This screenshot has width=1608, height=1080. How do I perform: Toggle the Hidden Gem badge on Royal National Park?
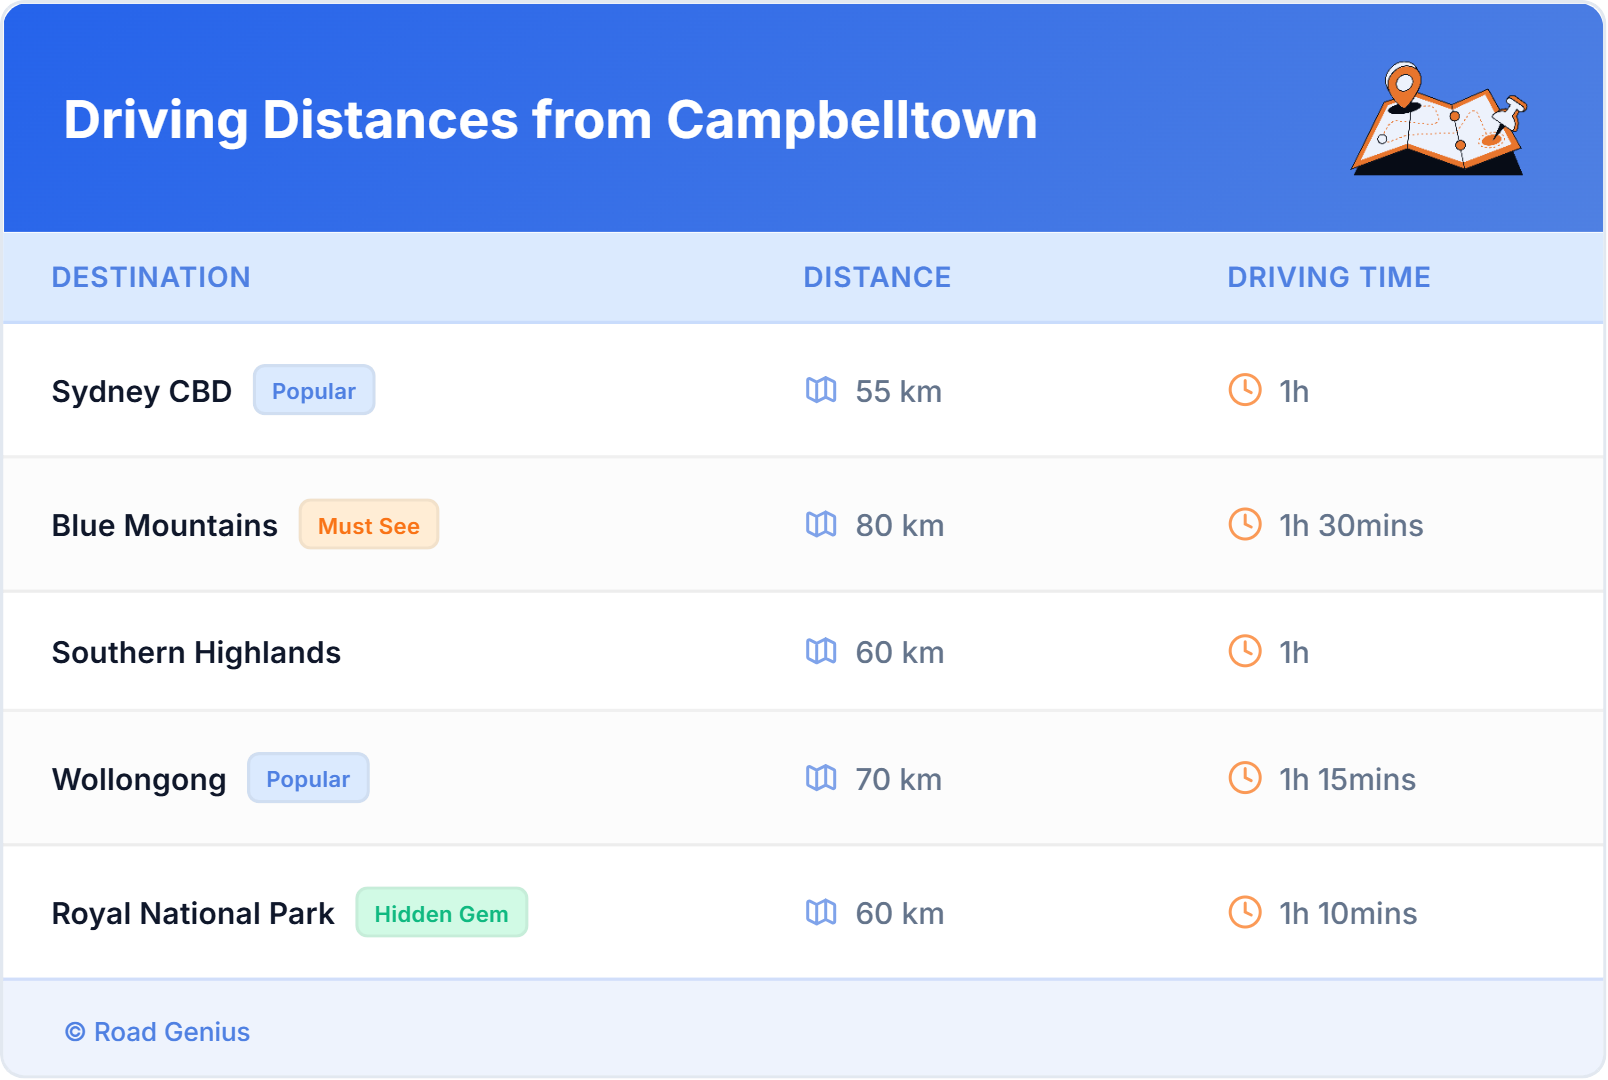tap(441, 912)
